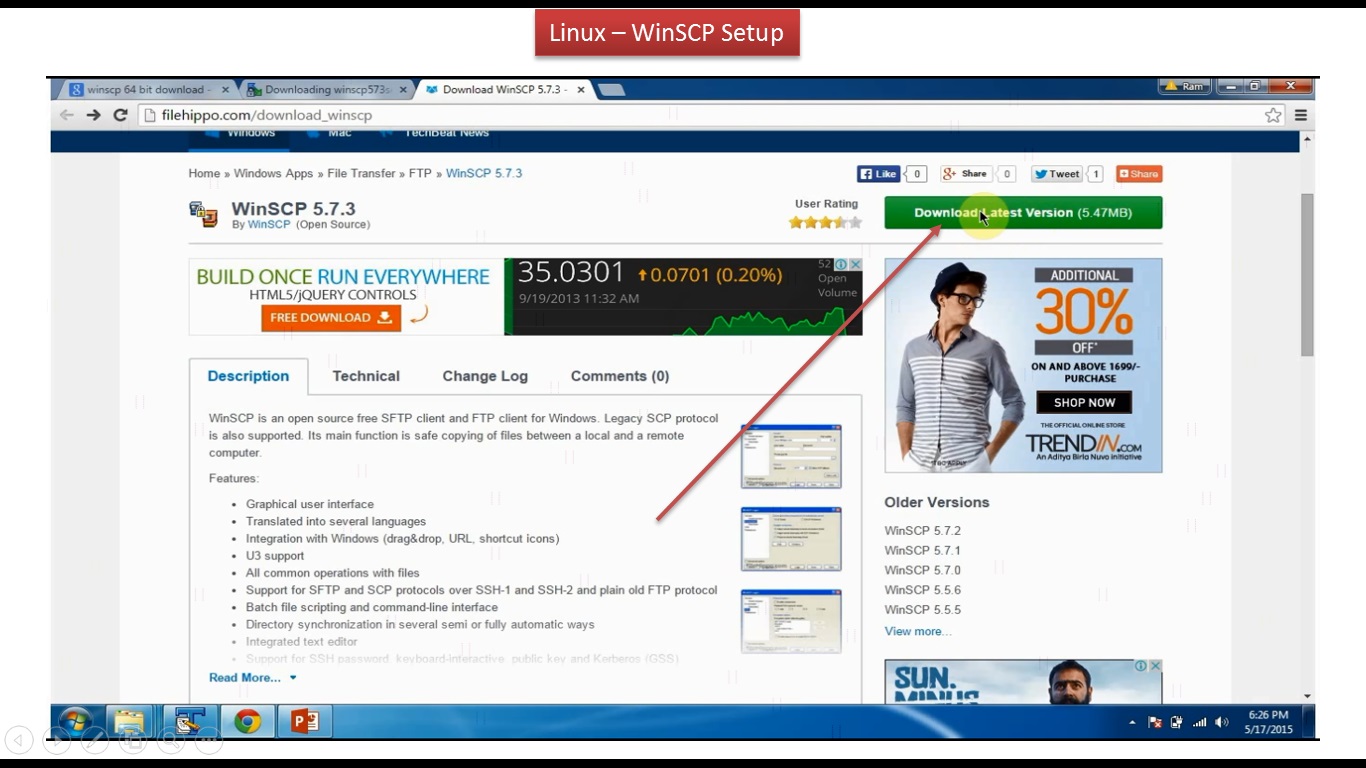This screenshot has height=768, width=1366.
Task: Open the taskbar clock showing 6:26 PM
Action: pyautogui.click(x=1268, y=722)
